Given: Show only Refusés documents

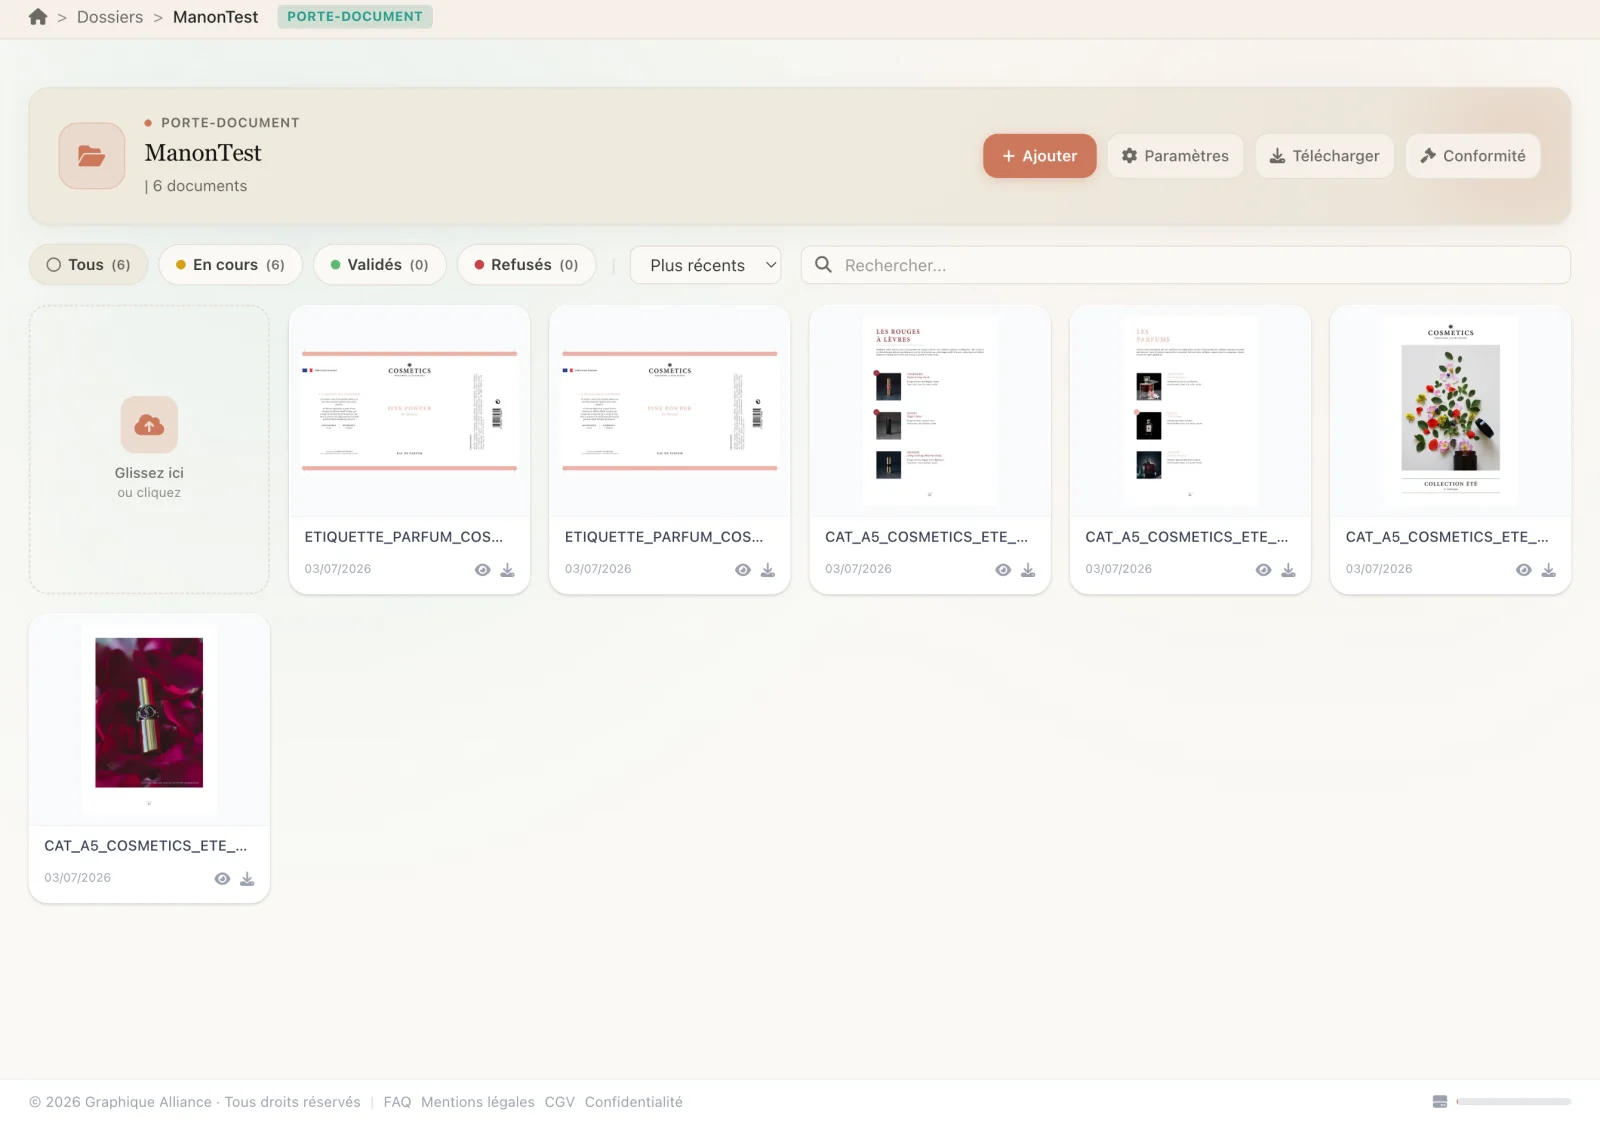Looking at the screenshot, I should (526, 265).
